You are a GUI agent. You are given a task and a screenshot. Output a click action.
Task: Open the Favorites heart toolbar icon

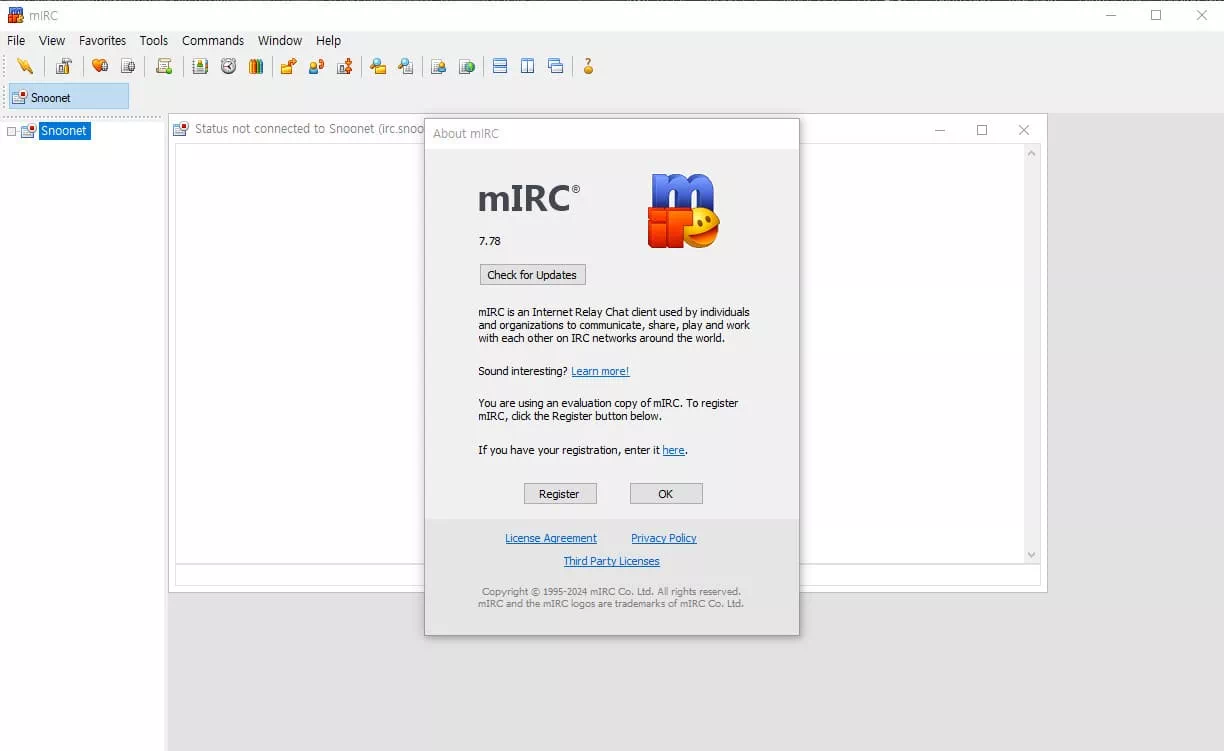click(100, 66)
